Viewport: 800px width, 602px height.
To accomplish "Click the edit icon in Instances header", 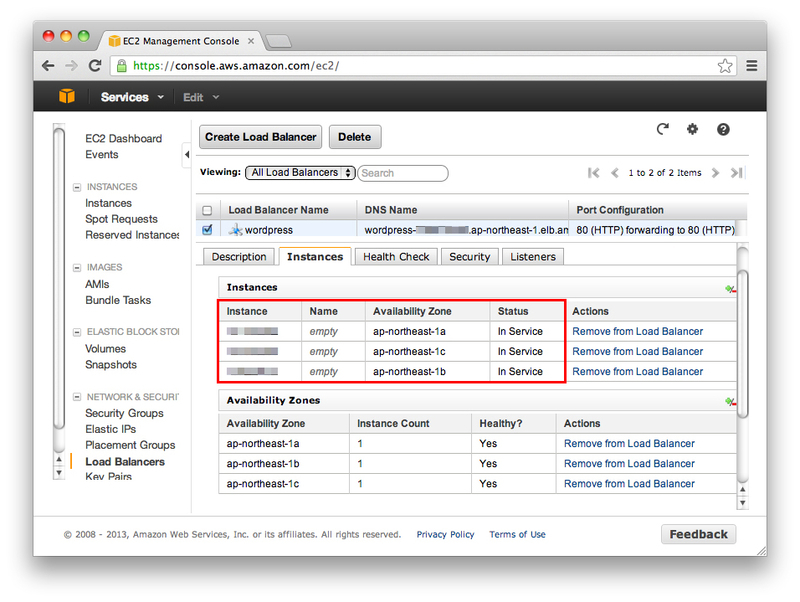I will (x=730, y=289).
